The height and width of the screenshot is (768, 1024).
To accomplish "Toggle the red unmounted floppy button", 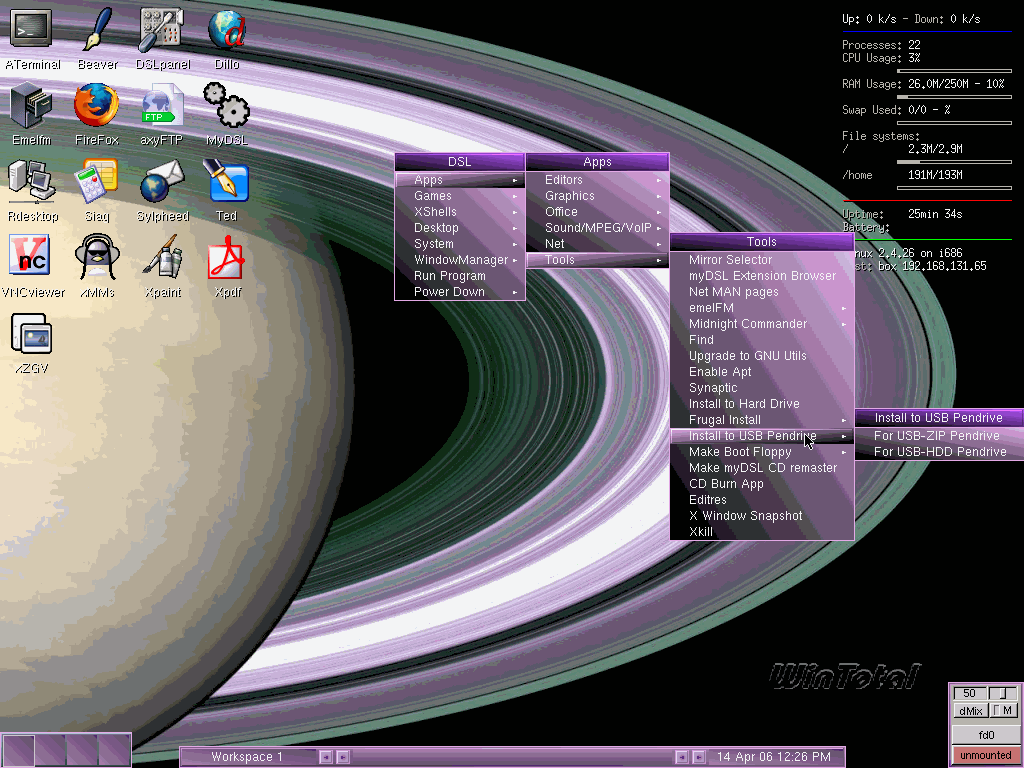I will 985,755.
